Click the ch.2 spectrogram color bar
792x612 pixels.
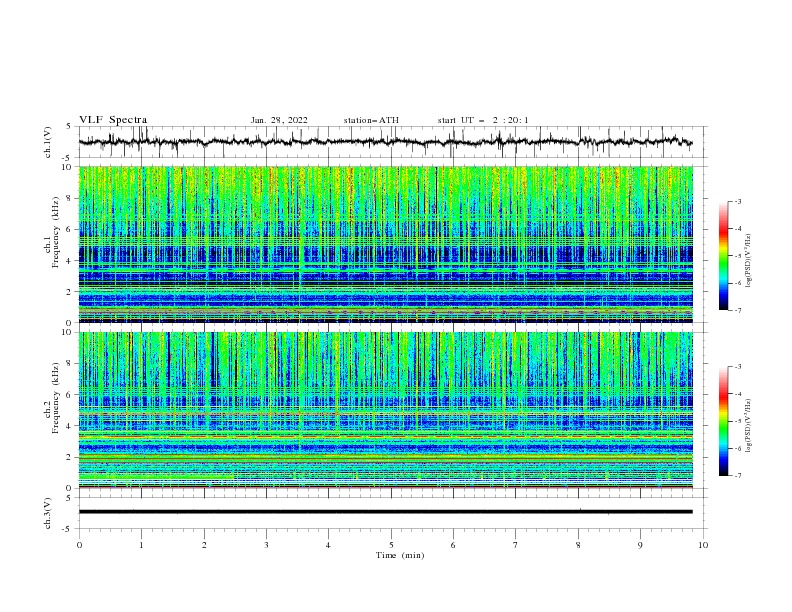pyautogui.click(x=723, y=421)
